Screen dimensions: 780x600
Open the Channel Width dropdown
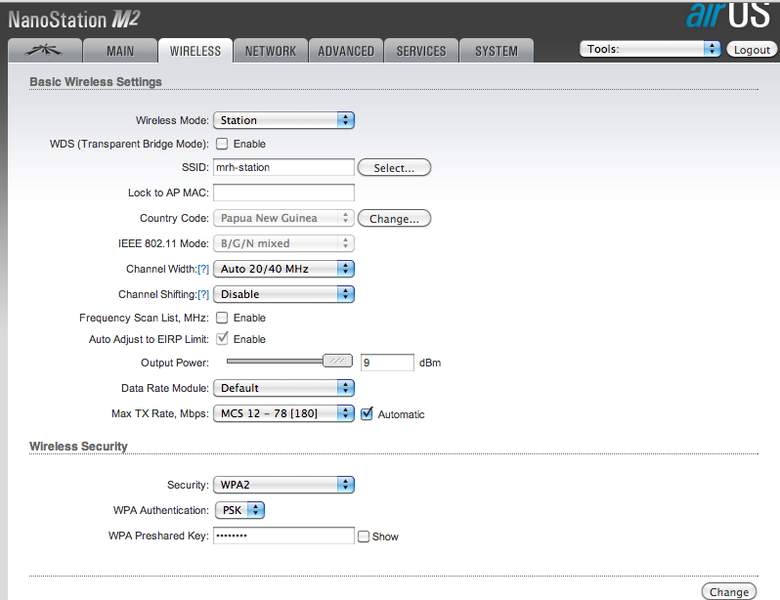[284, 269]
